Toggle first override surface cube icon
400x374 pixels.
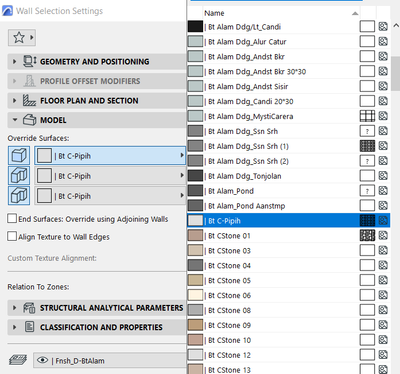[19, 156]
